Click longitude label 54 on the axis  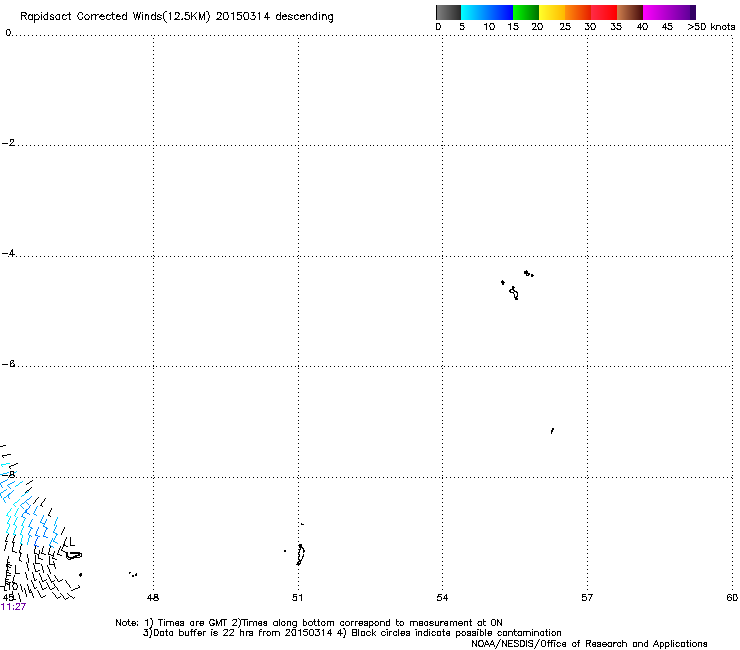(x=442, y=598)
